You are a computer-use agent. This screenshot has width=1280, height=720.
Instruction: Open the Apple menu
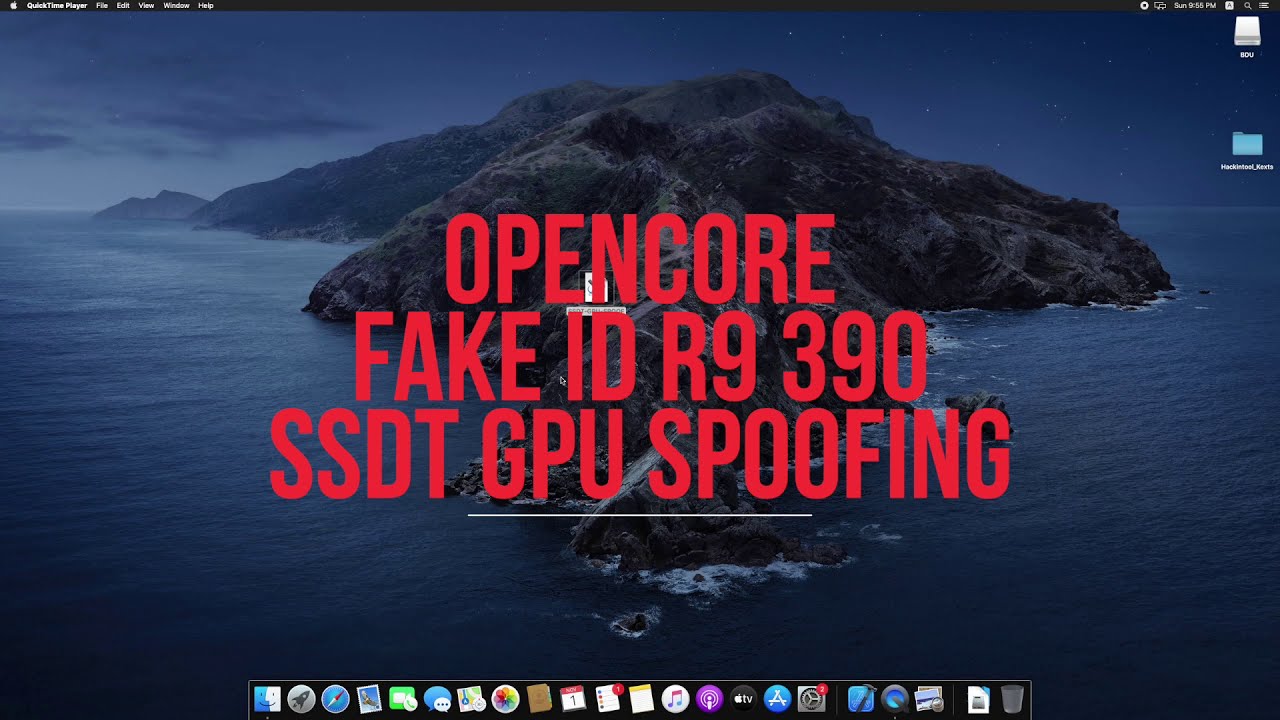[13, 5]
